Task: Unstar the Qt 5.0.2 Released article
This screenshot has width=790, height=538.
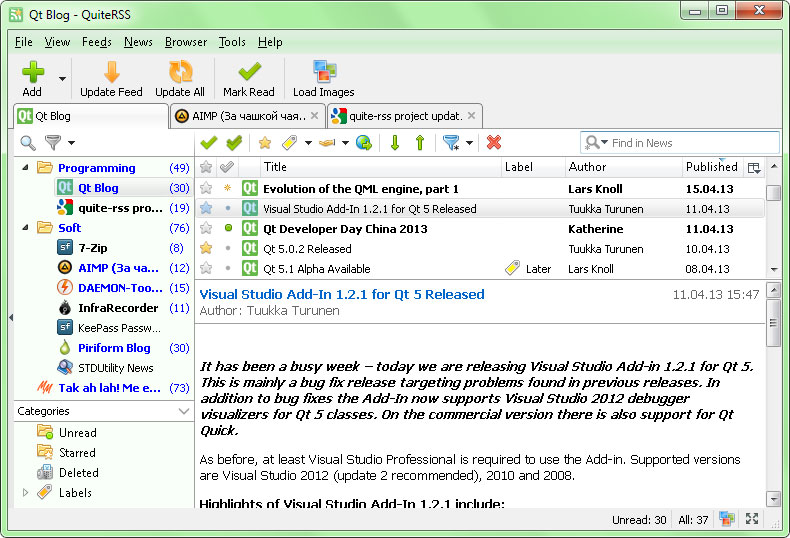Action: pos(206,249)
